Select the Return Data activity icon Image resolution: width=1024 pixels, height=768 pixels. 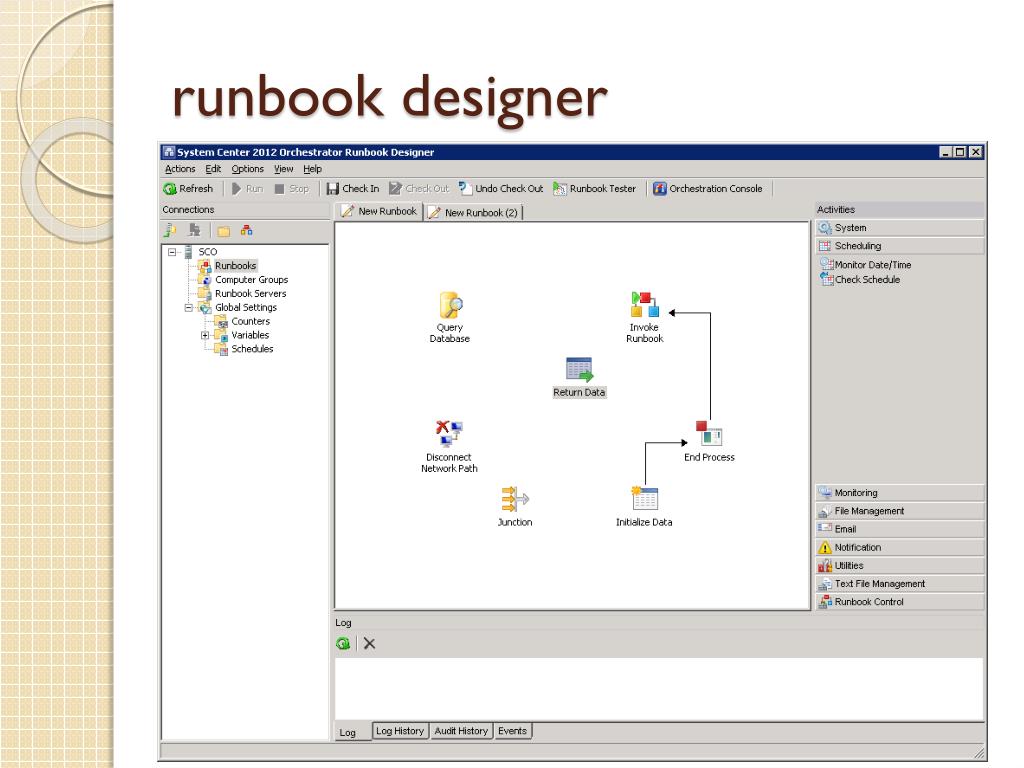coord(579,369)
